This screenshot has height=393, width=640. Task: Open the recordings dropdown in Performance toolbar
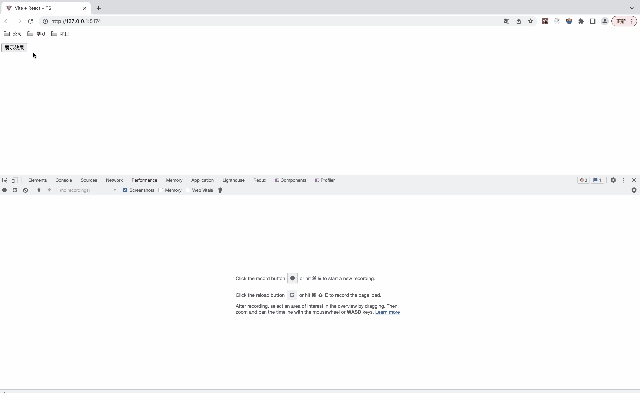pyautogui.click(x=87, y=190)
